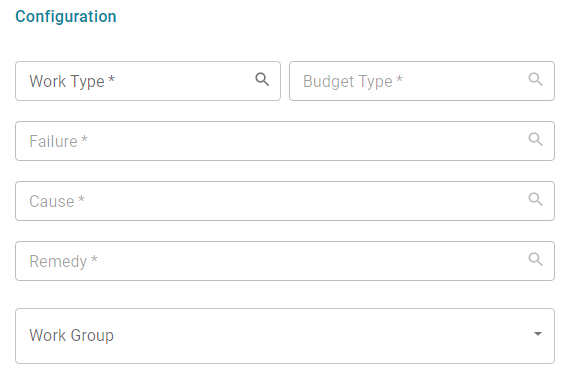Focus the Failure input field

click(x=285, y=141)
